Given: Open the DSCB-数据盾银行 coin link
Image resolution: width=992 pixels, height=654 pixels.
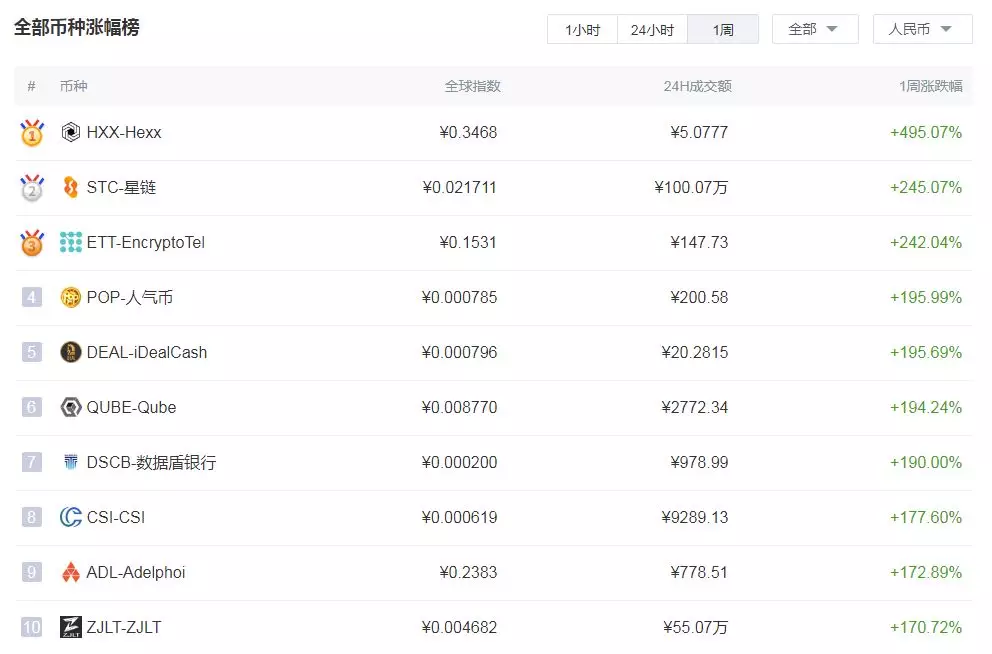Looking at the screenshot, I should tap(151, 462).
